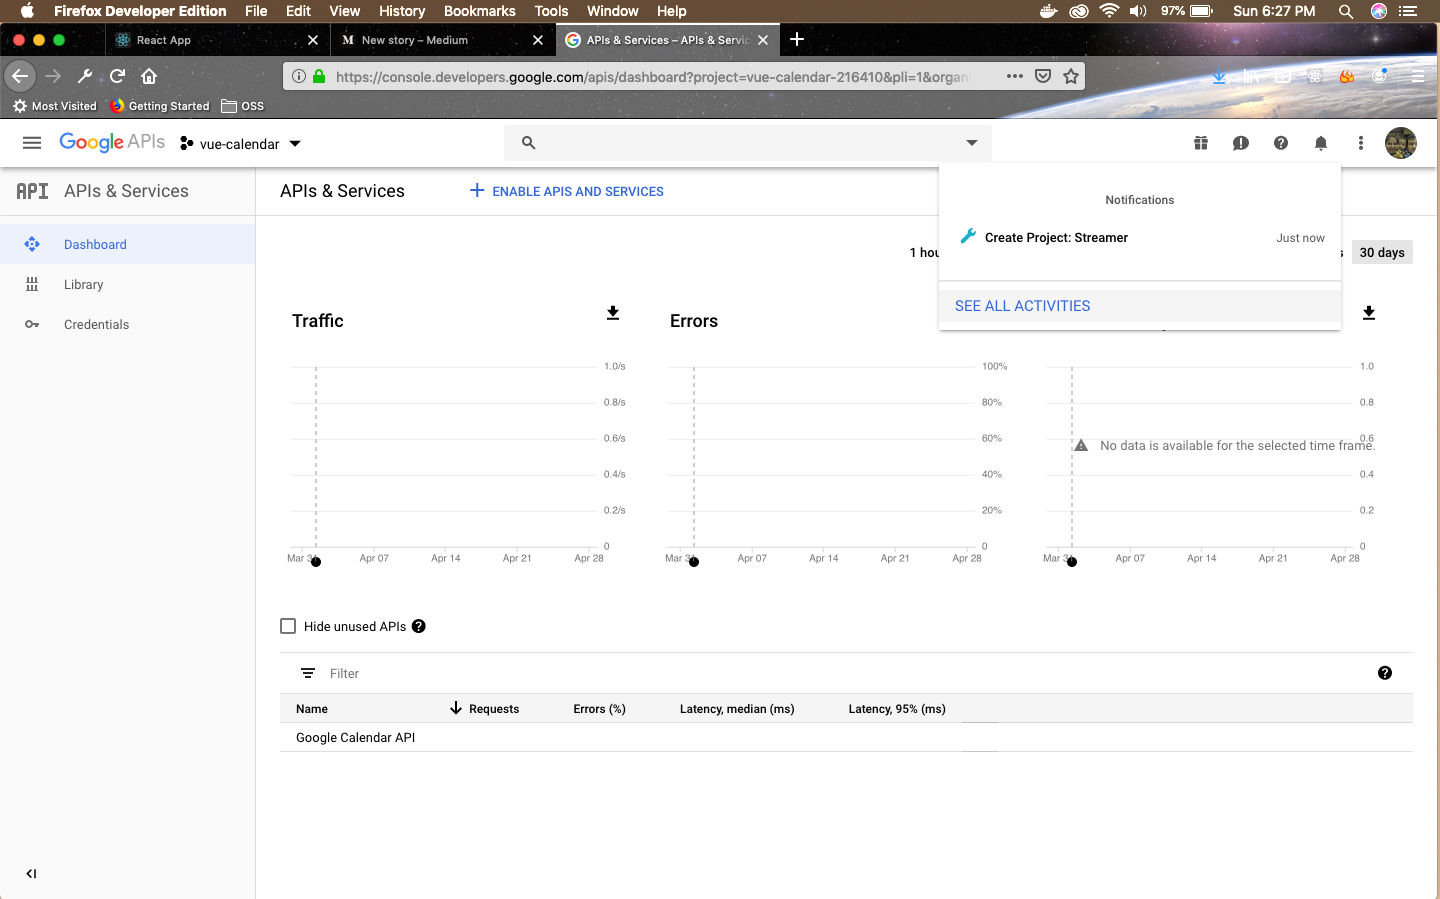Click site info icon in address bar
This screenshot has width=1440, height=899.
299,76
